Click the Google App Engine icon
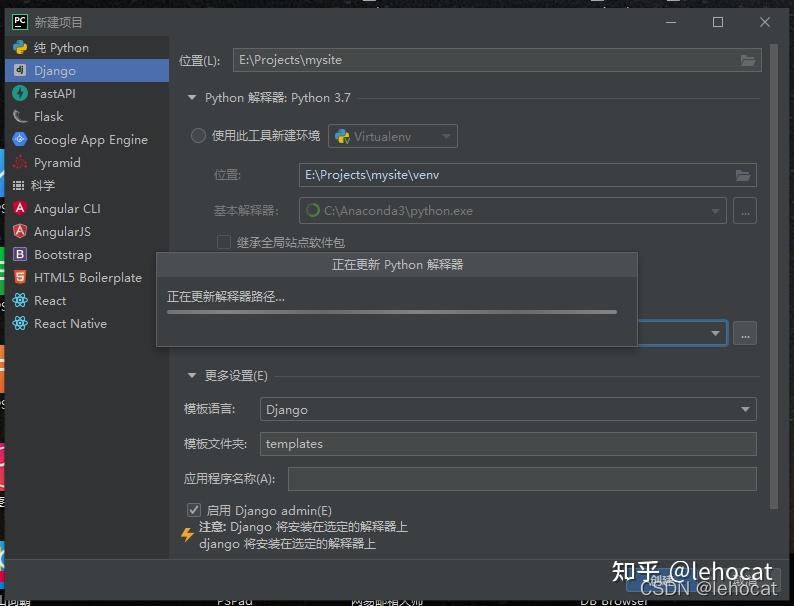Viewport: 794px width, 606px height. [20, 139]
